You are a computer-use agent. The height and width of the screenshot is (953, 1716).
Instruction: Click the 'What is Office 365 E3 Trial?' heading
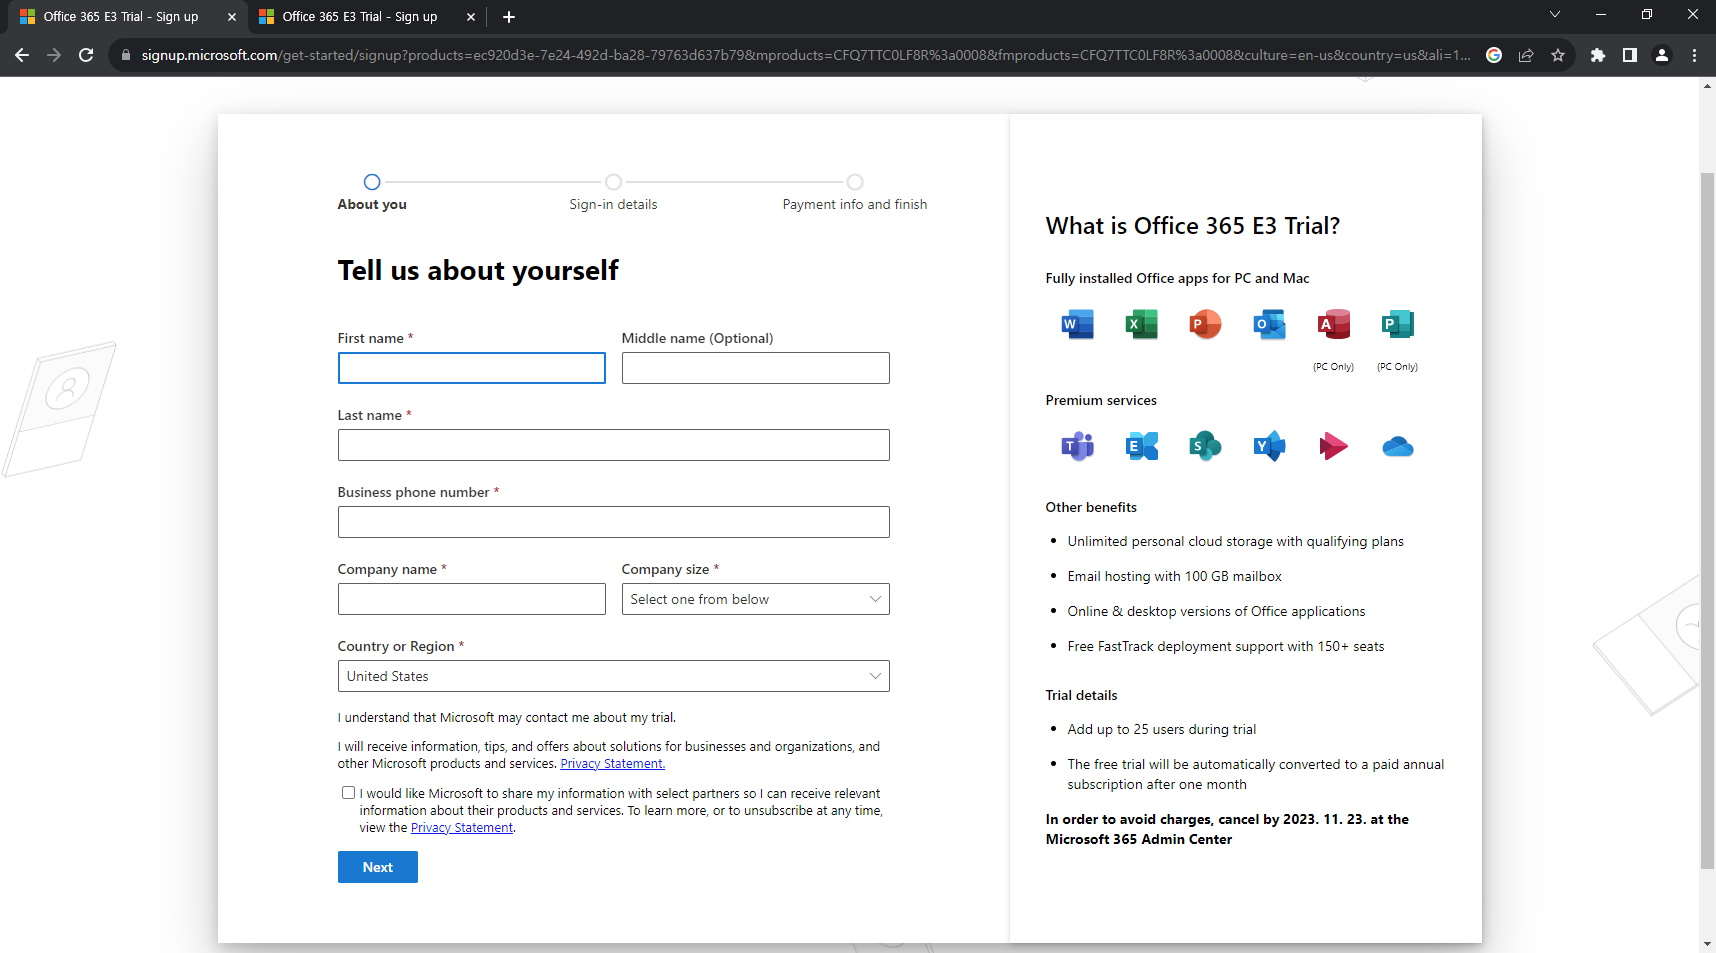tap(1193, 226)
